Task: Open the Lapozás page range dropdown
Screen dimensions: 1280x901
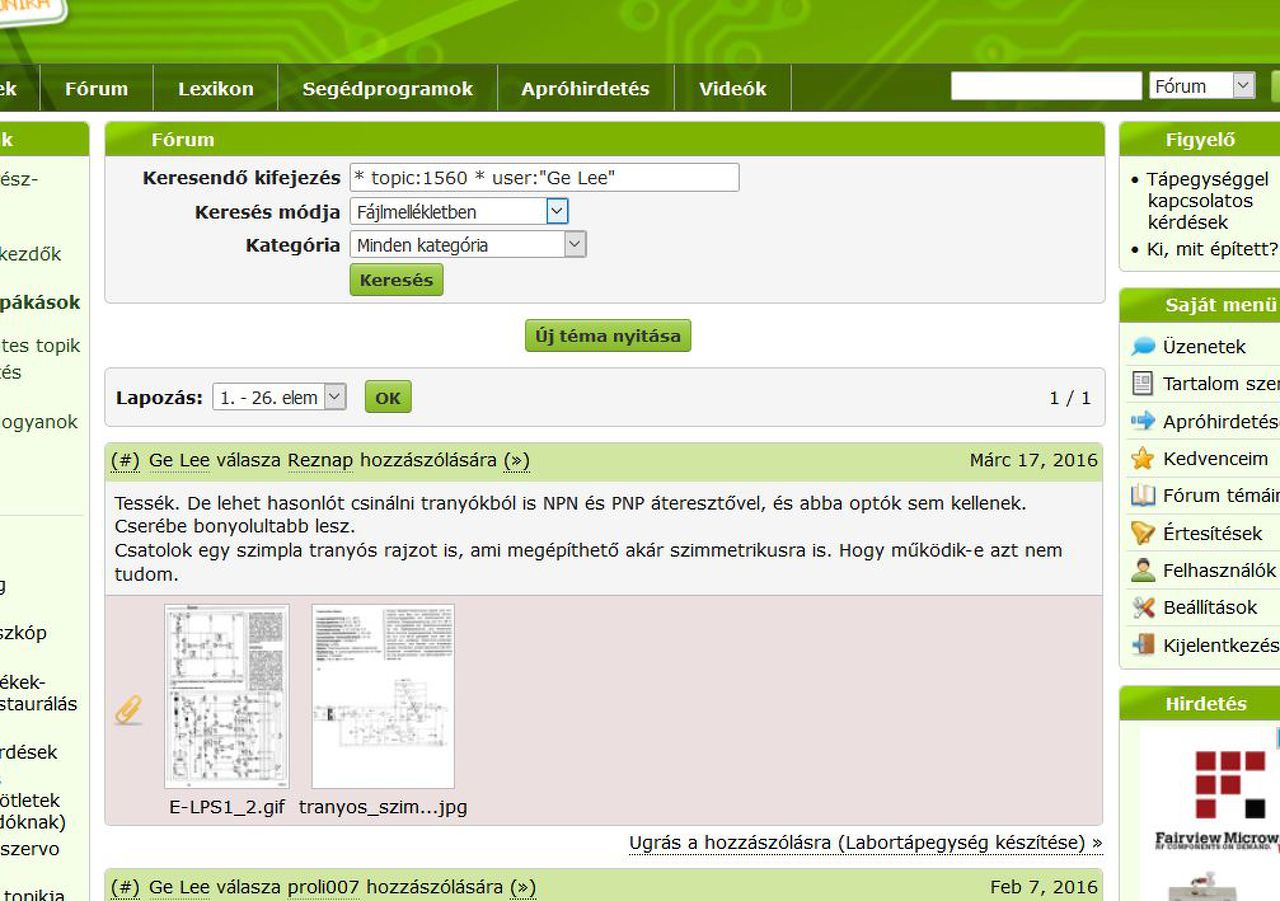Action: pos(279,397)
